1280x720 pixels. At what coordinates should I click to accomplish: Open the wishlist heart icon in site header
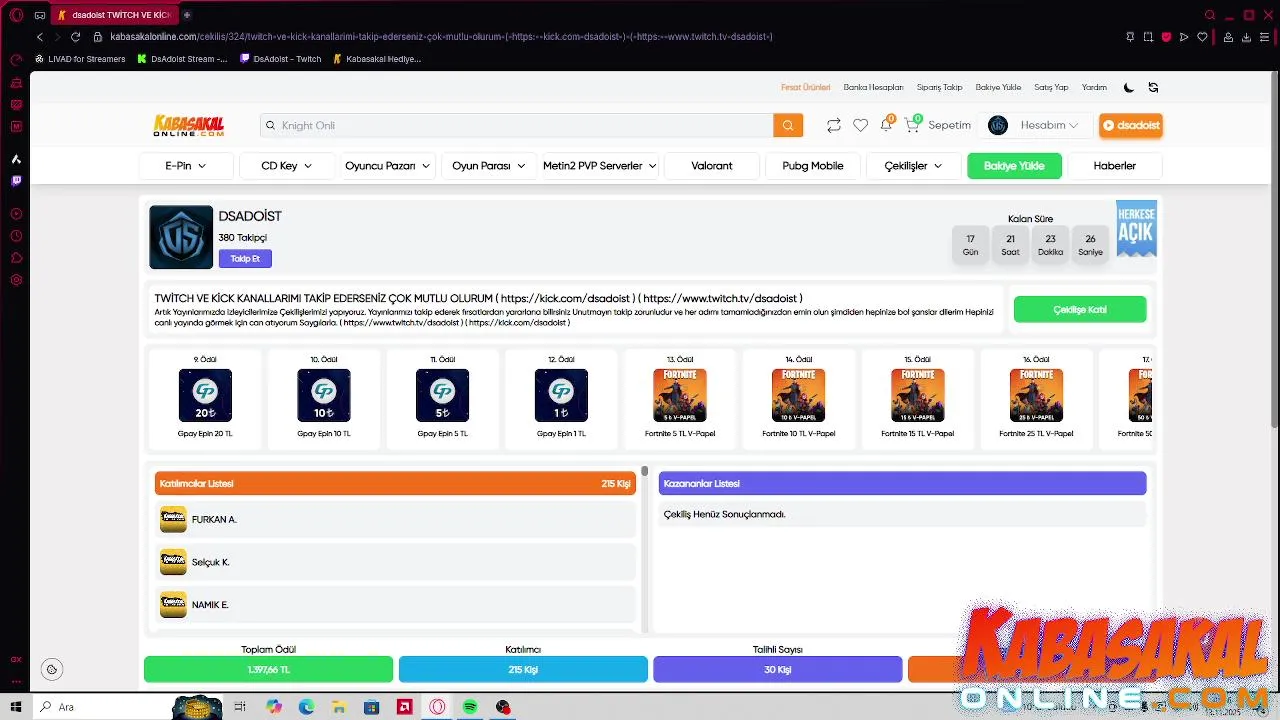(x=860, y=125)
